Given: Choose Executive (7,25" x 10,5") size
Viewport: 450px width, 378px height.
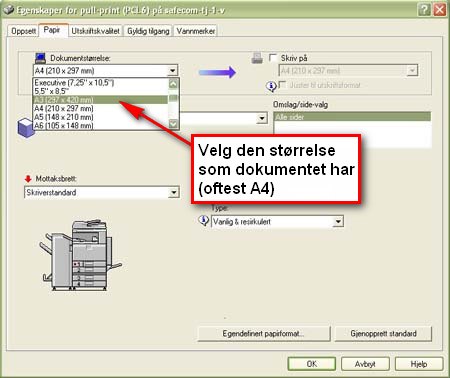Looking at the screenshot, I should [100, 82].
